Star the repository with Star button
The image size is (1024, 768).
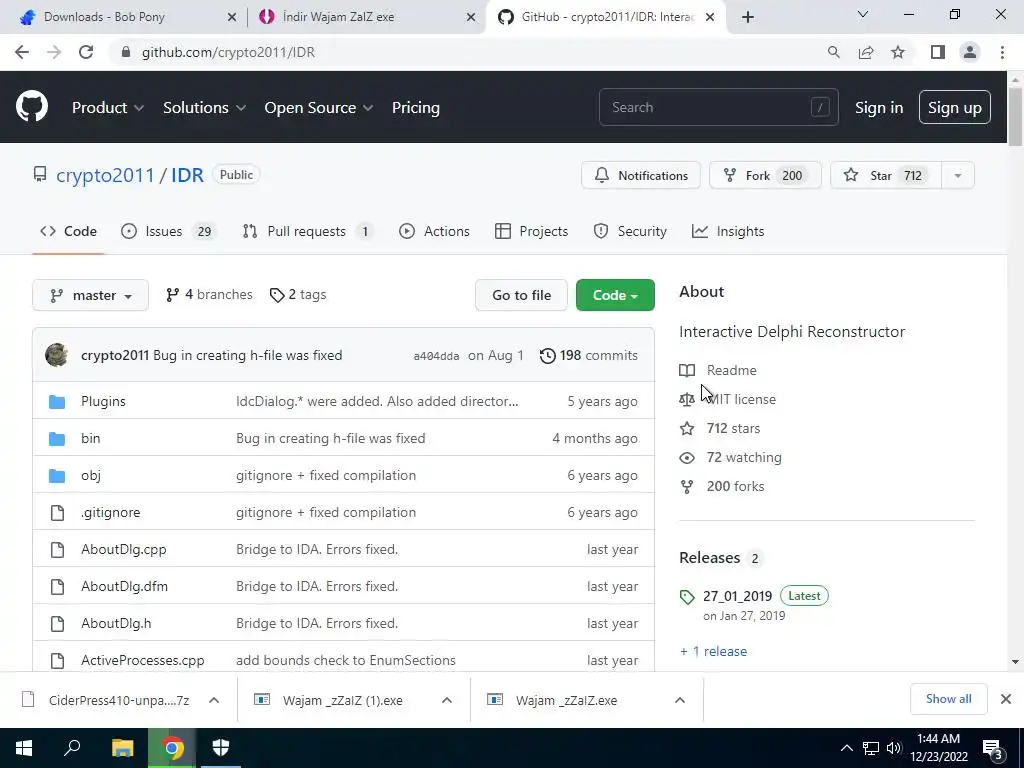click(886, 176)
